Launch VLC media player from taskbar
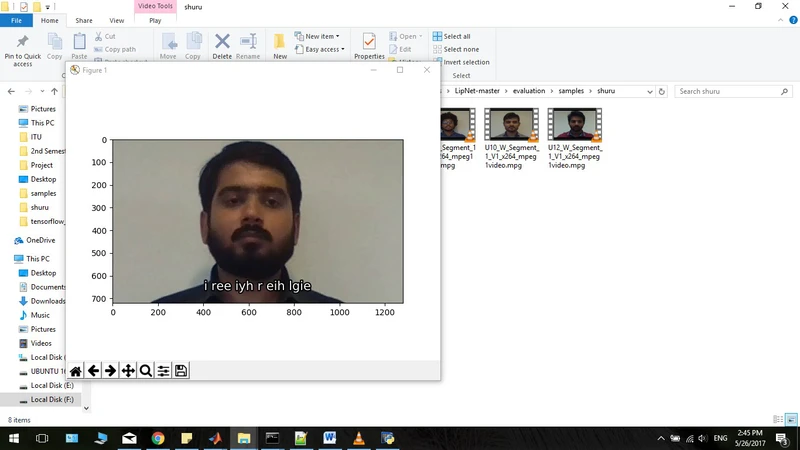800x450 pixels. [360, 438]
